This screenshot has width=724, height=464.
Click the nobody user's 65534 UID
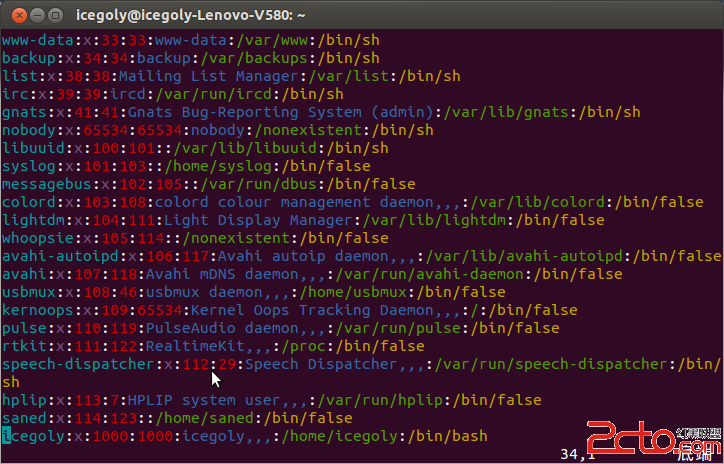click(105, 130)
